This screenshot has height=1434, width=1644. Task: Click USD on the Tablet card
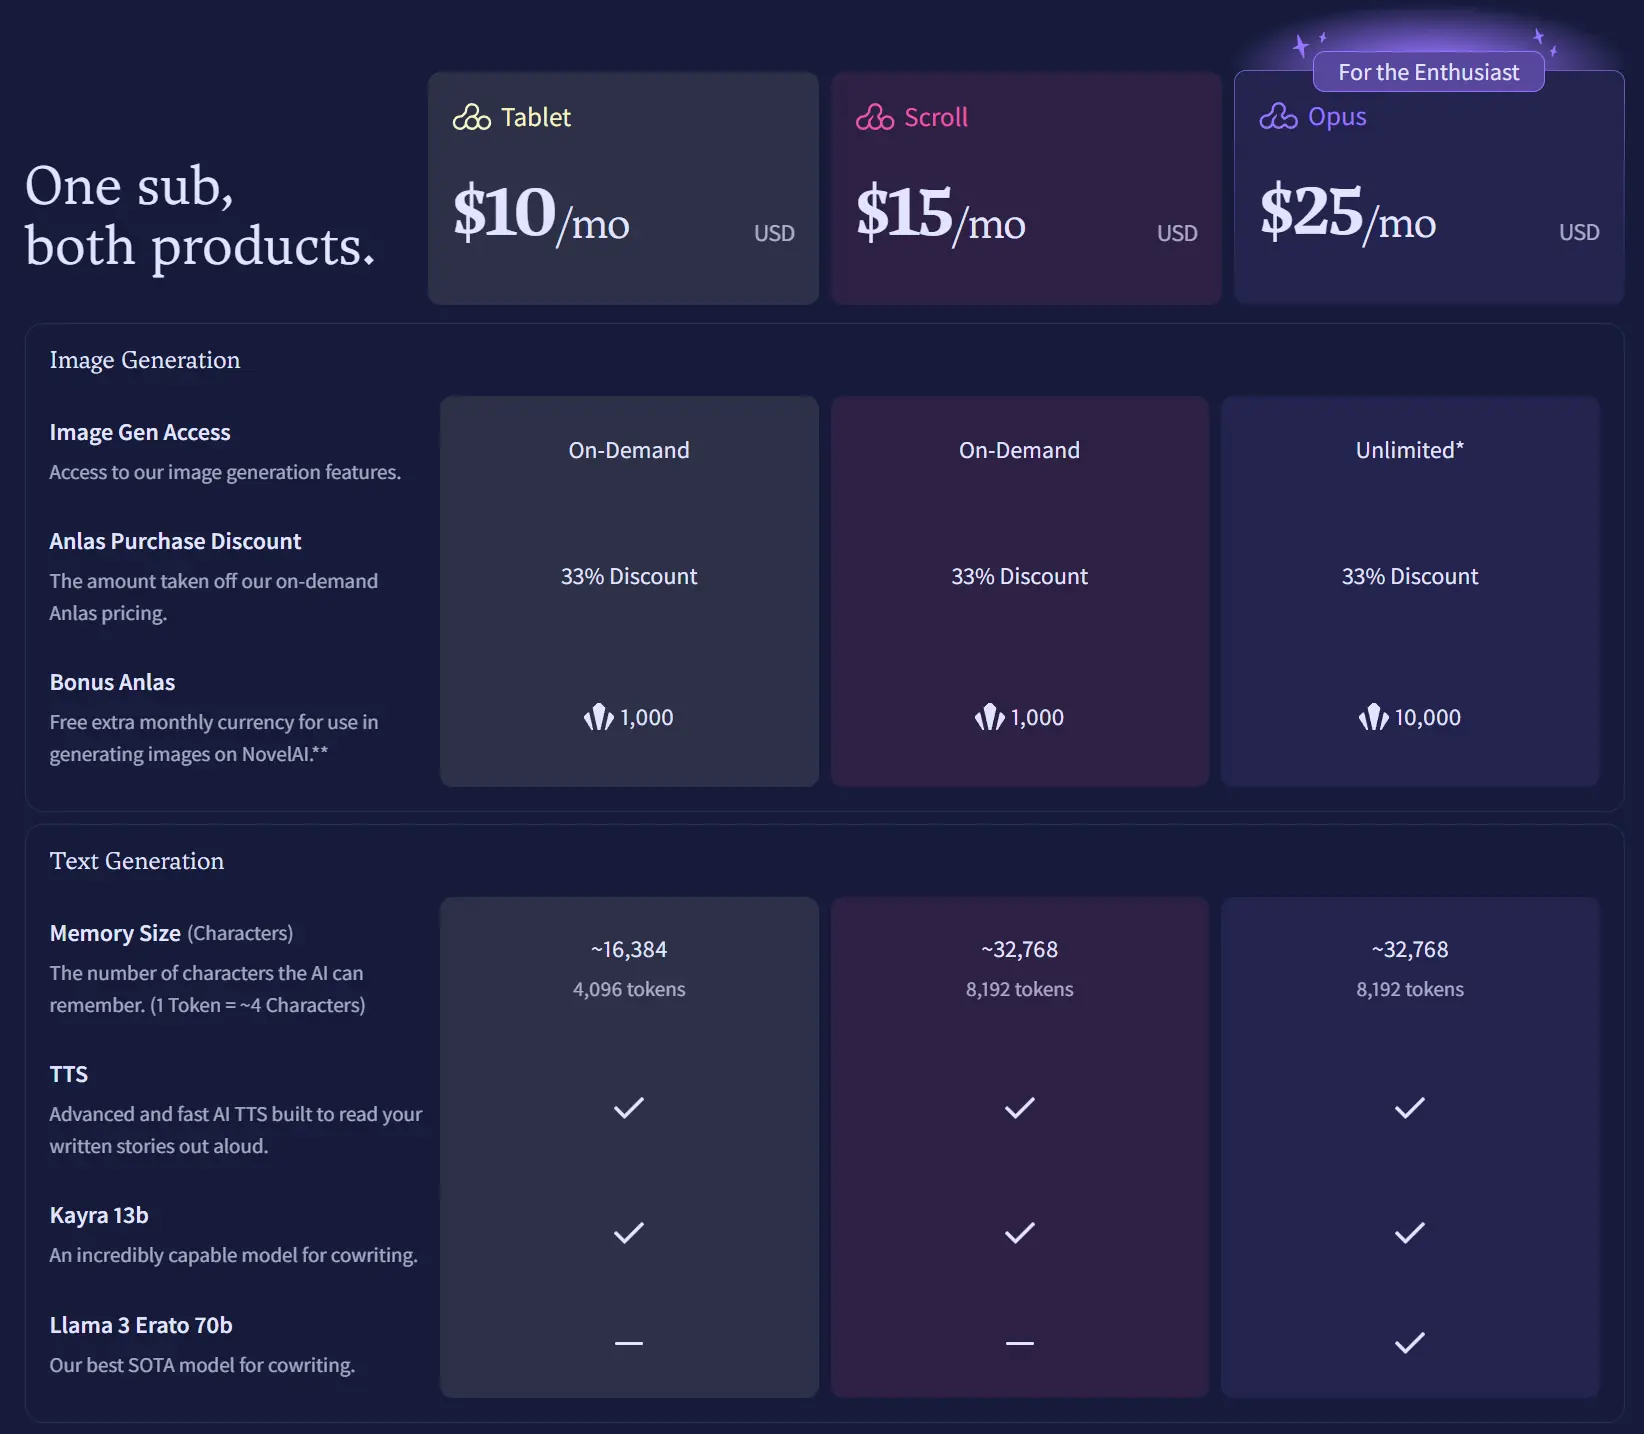tap(774, 233)
